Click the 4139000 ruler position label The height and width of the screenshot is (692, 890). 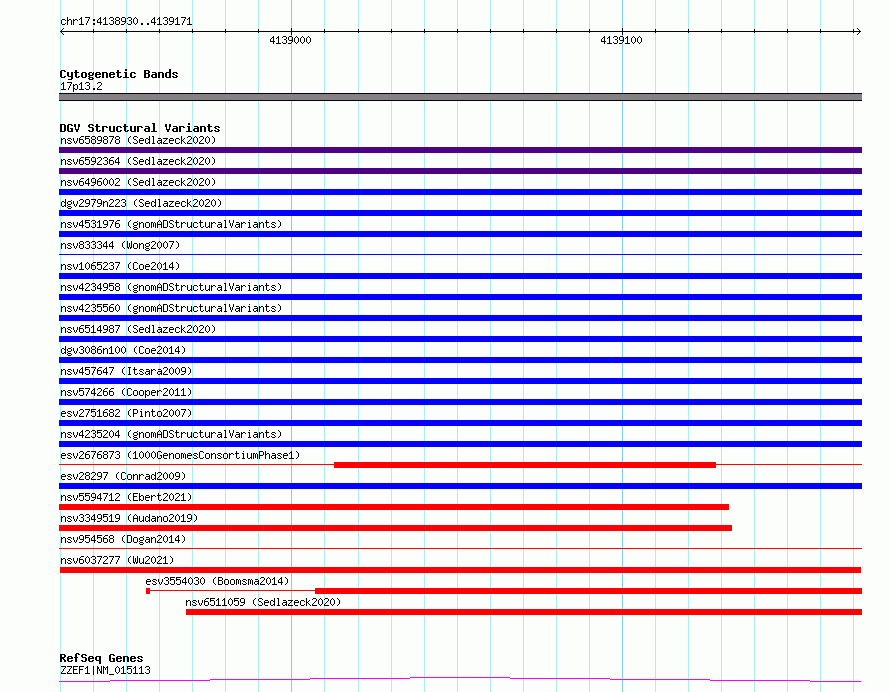[x=290, y=40]
